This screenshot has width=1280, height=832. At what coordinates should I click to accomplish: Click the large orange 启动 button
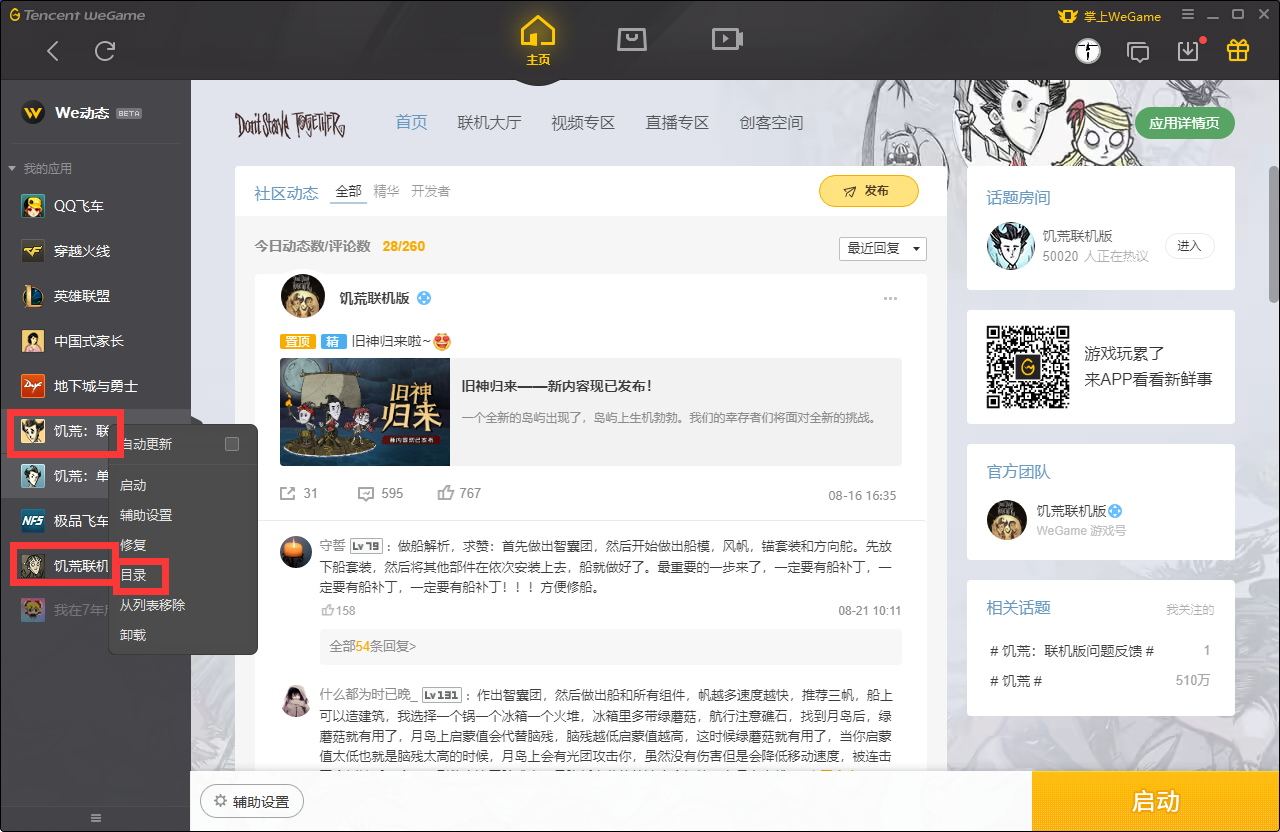[1156, 801]
